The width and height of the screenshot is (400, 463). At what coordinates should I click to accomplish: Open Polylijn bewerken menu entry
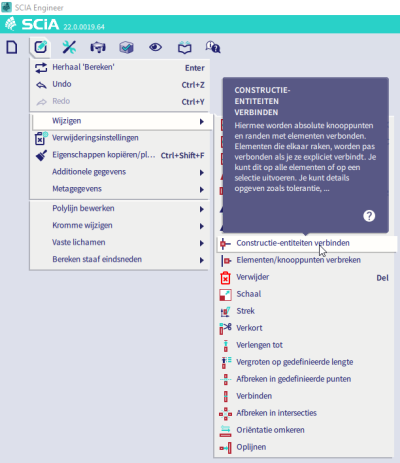pos(120,209)
